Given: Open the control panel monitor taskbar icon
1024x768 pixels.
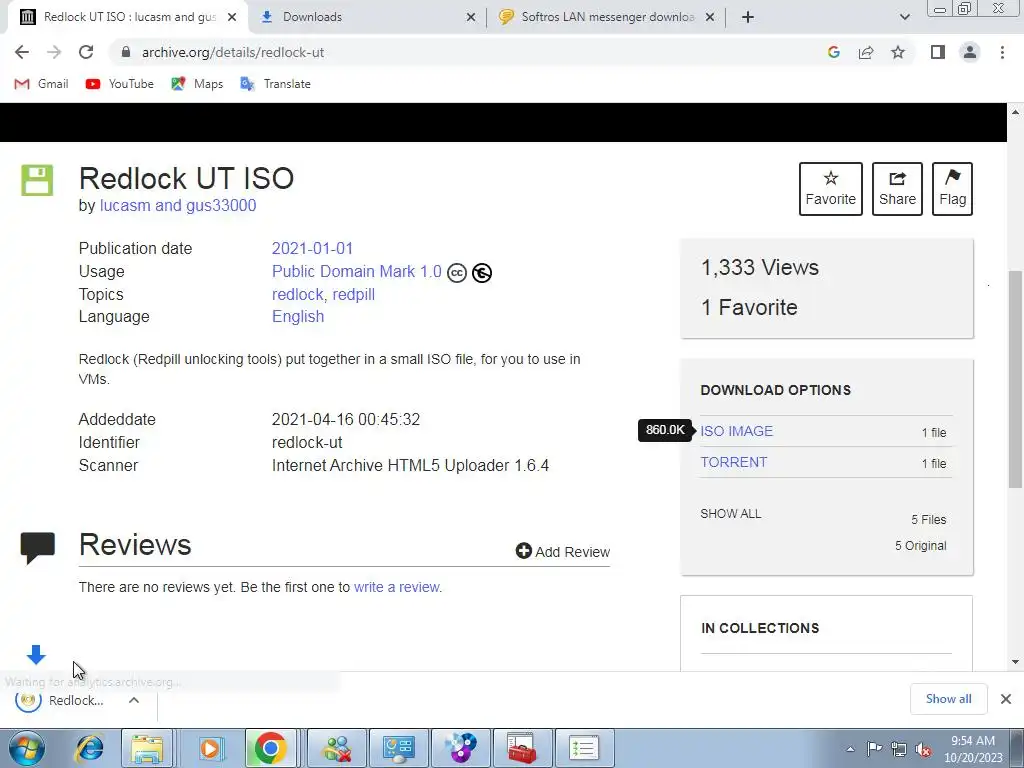Looking at the screenshot, I should [x=399, y=748].
